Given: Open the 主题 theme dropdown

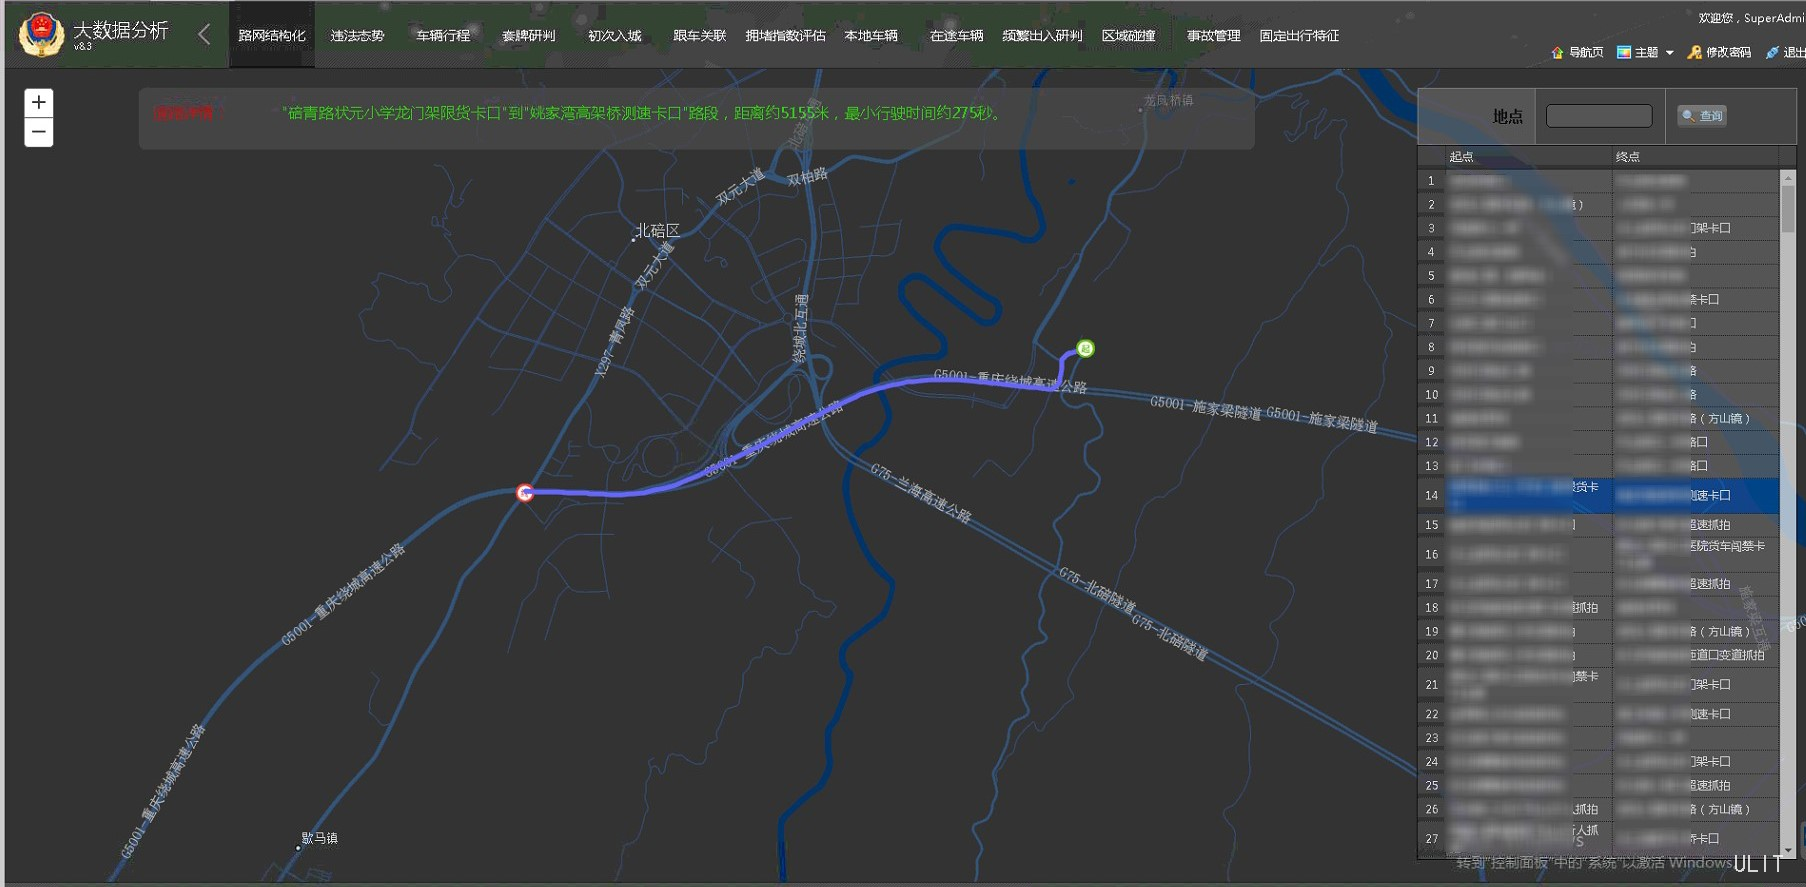Looking at the screenshot, I should pos(1645,52).
